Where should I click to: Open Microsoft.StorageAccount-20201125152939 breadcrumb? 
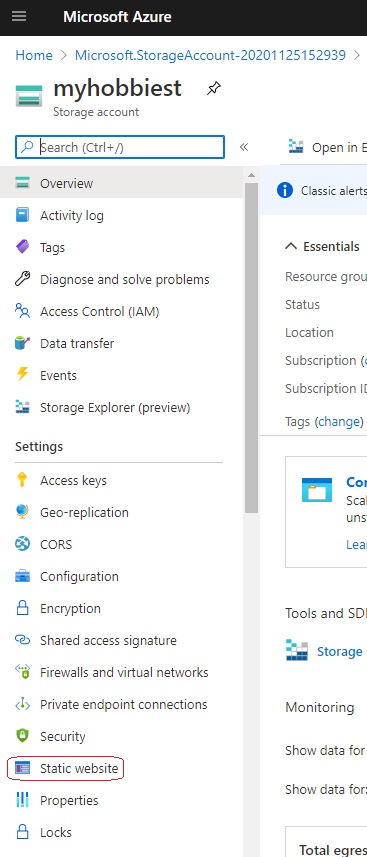click(211, 55)
